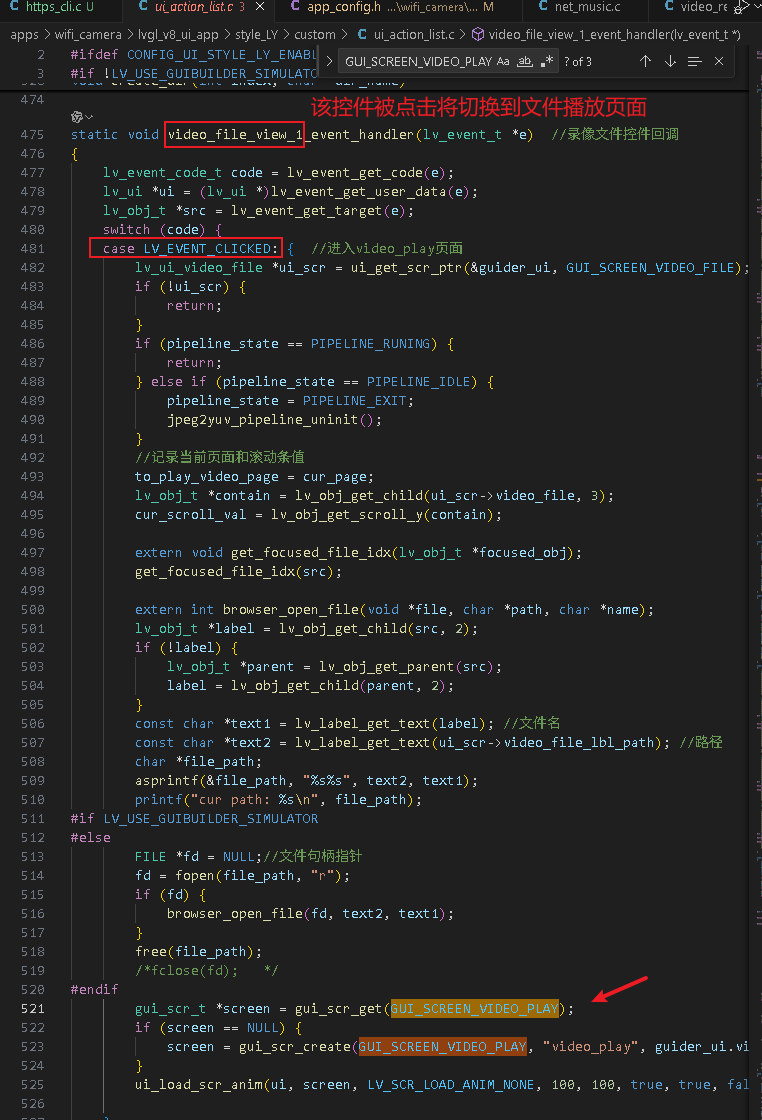
Task: Click 'gui_scr_create' on line 523
Action: (x=294, y=1046)
